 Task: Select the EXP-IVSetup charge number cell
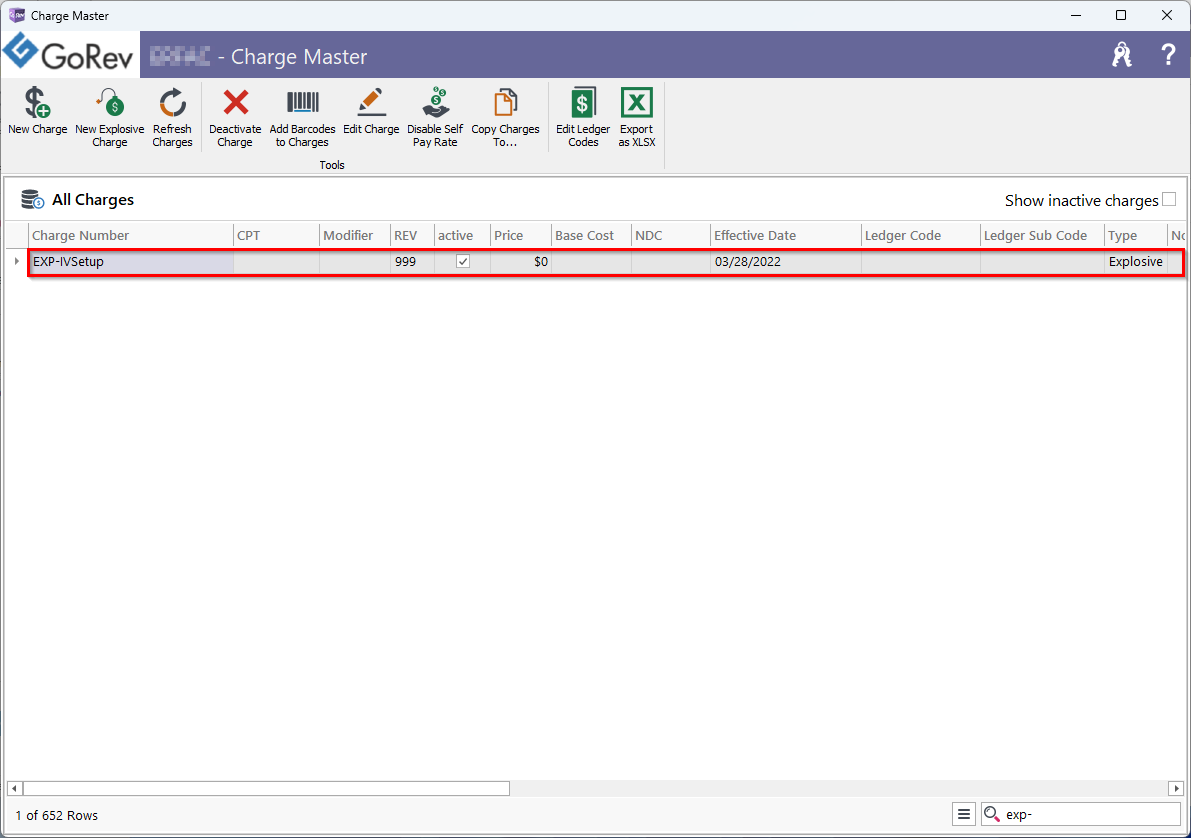[x=131, y=261]
